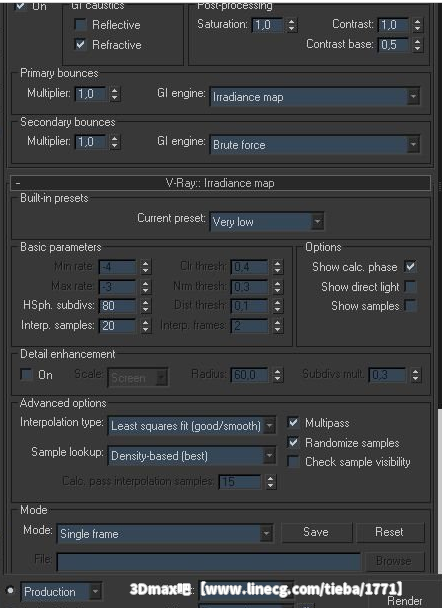
Task: Uncheck Randomize samples option
Action: (x=294, y=442)
